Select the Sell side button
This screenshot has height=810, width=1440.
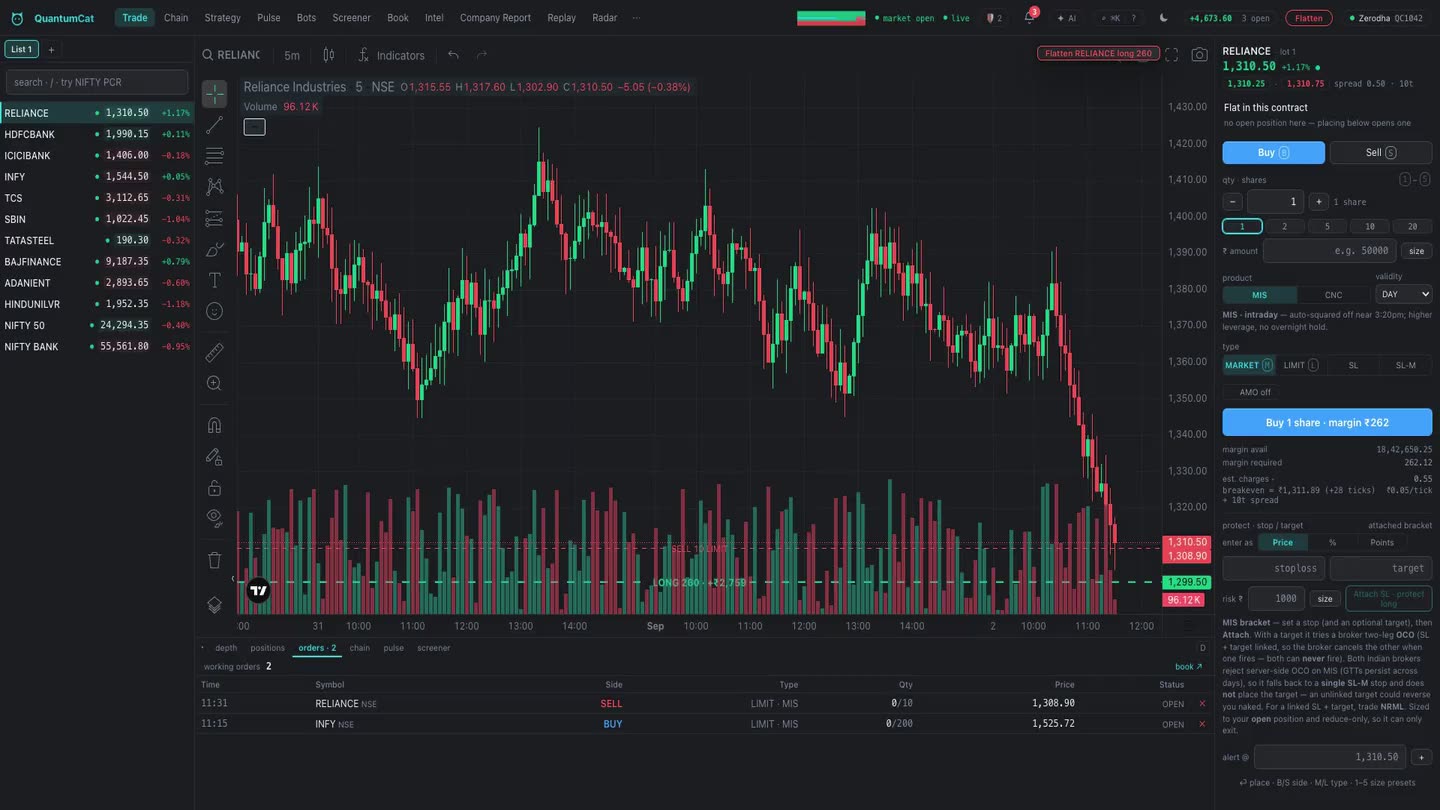coord(1381,152)
